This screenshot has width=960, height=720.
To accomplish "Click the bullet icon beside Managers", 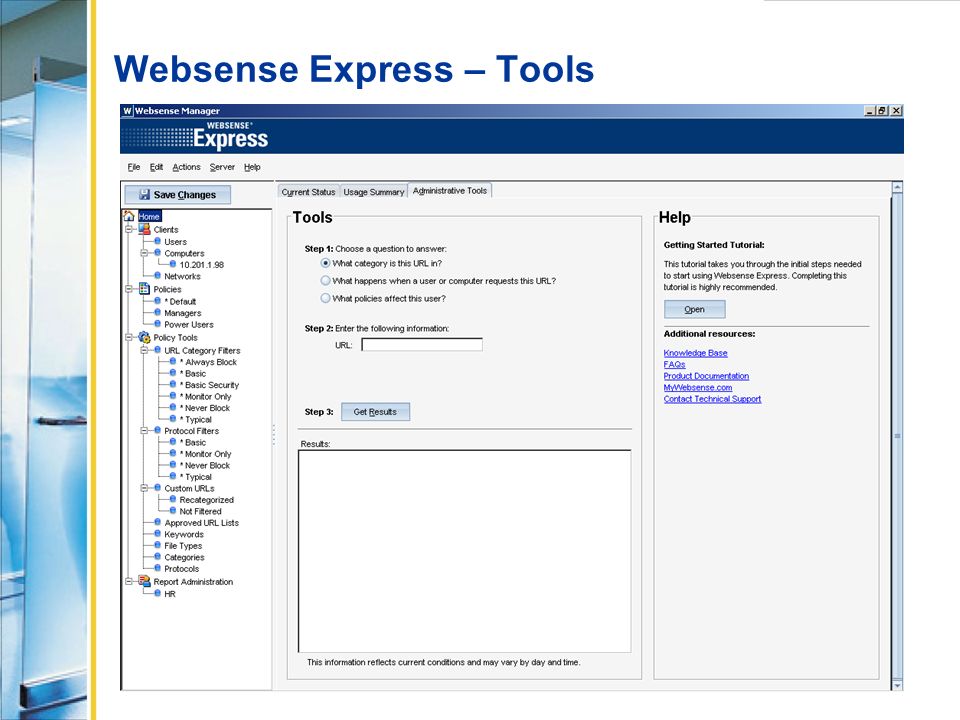I will click(x=157, y=312).
